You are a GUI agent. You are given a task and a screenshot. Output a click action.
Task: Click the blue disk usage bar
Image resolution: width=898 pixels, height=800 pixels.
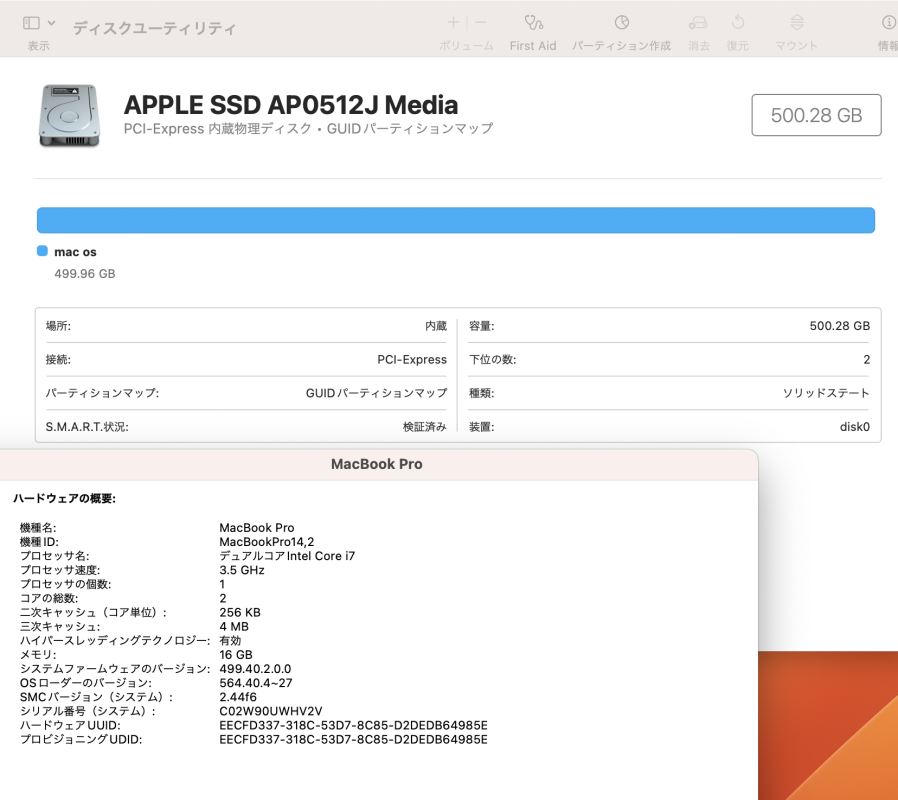pos(455,220)
